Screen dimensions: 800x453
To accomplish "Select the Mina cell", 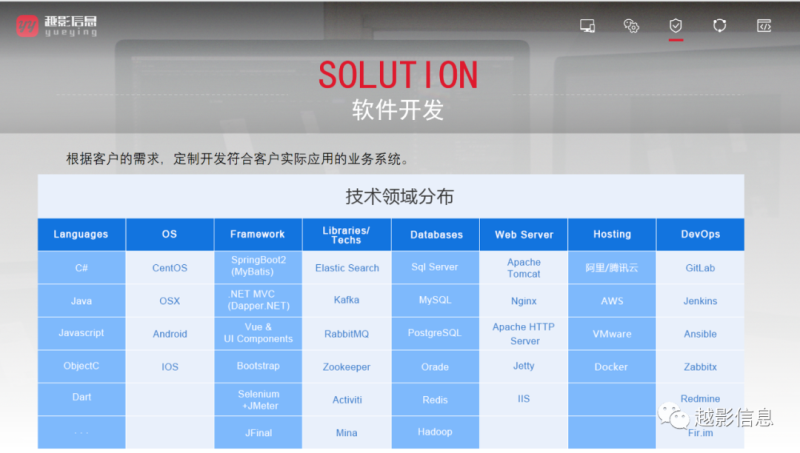I will [x=346, y=432].
